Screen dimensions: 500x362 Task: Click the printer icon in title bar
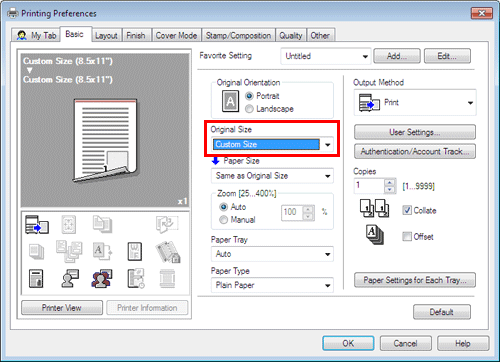pyautogui.click(x=13, y=13)
